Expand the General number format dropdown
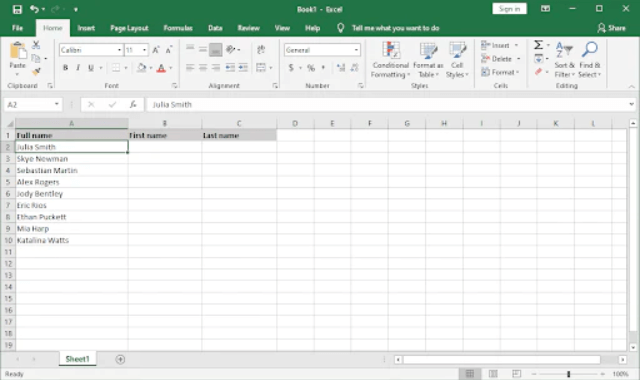The width and height of the screenshot is (640, 380). [x=356, y=50]
